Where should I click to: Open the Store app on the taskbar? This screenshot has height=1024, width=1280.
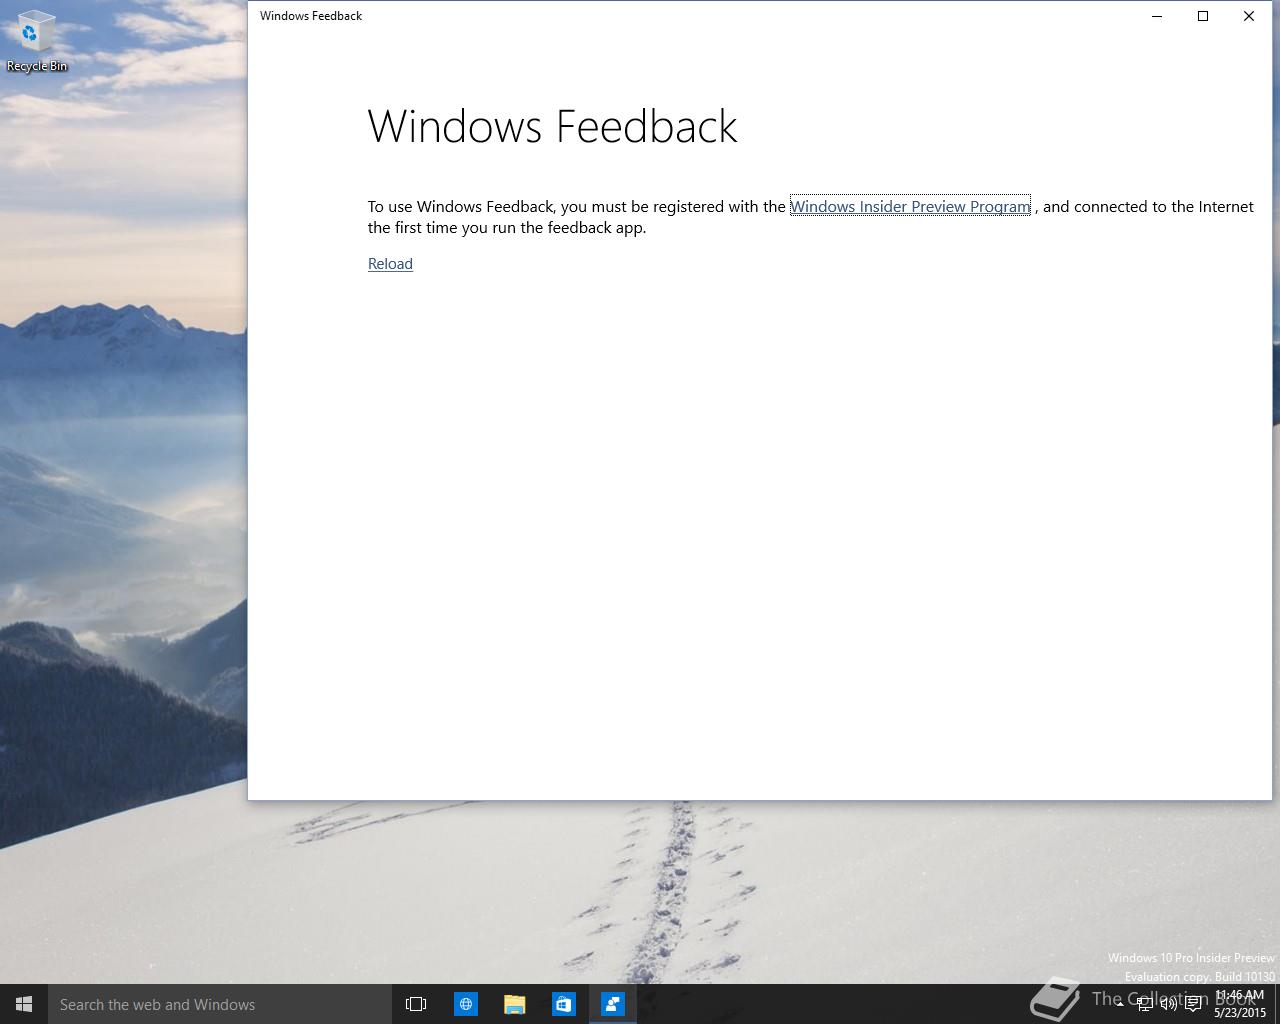[563, 1004]
